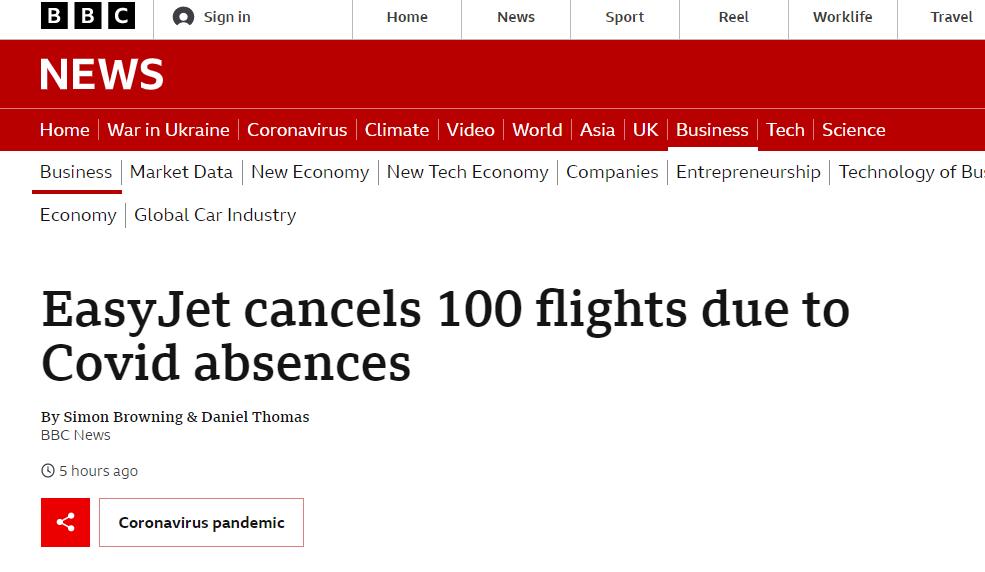Click the Sign in text link
985x572 pixels.
pyautogui.click(x=227, y=17)
